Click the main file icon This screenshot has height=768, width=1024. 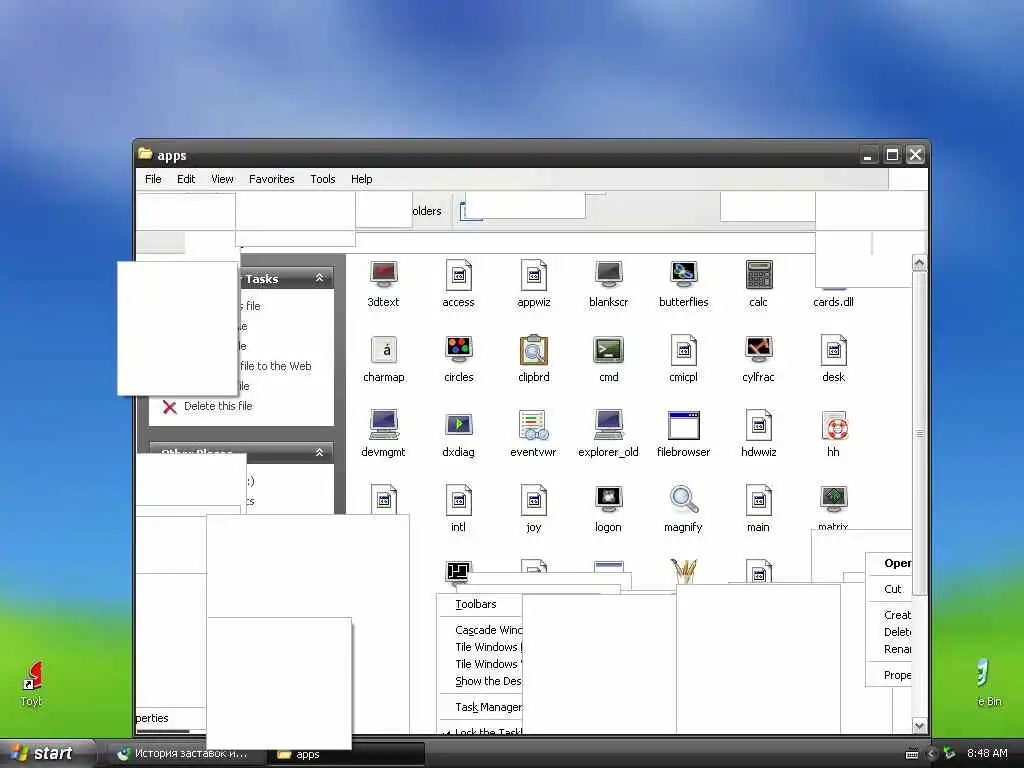(x=759, y=500)
